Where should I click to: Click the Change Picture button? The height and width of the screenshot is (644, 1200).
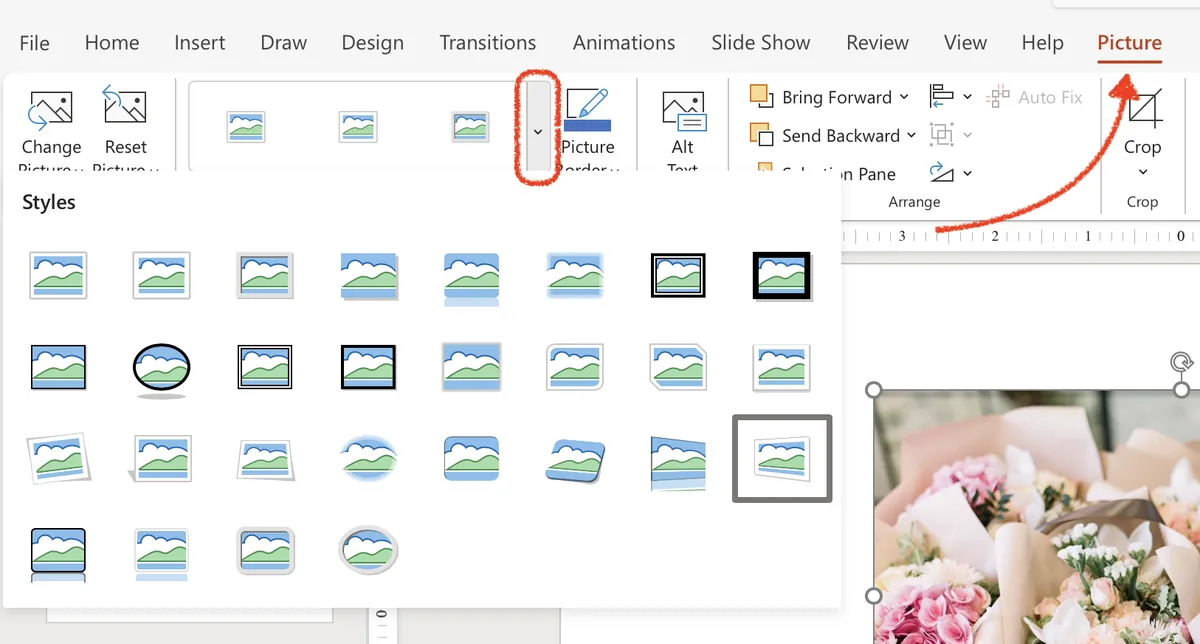pyautogui.click(x=51, y=130)
